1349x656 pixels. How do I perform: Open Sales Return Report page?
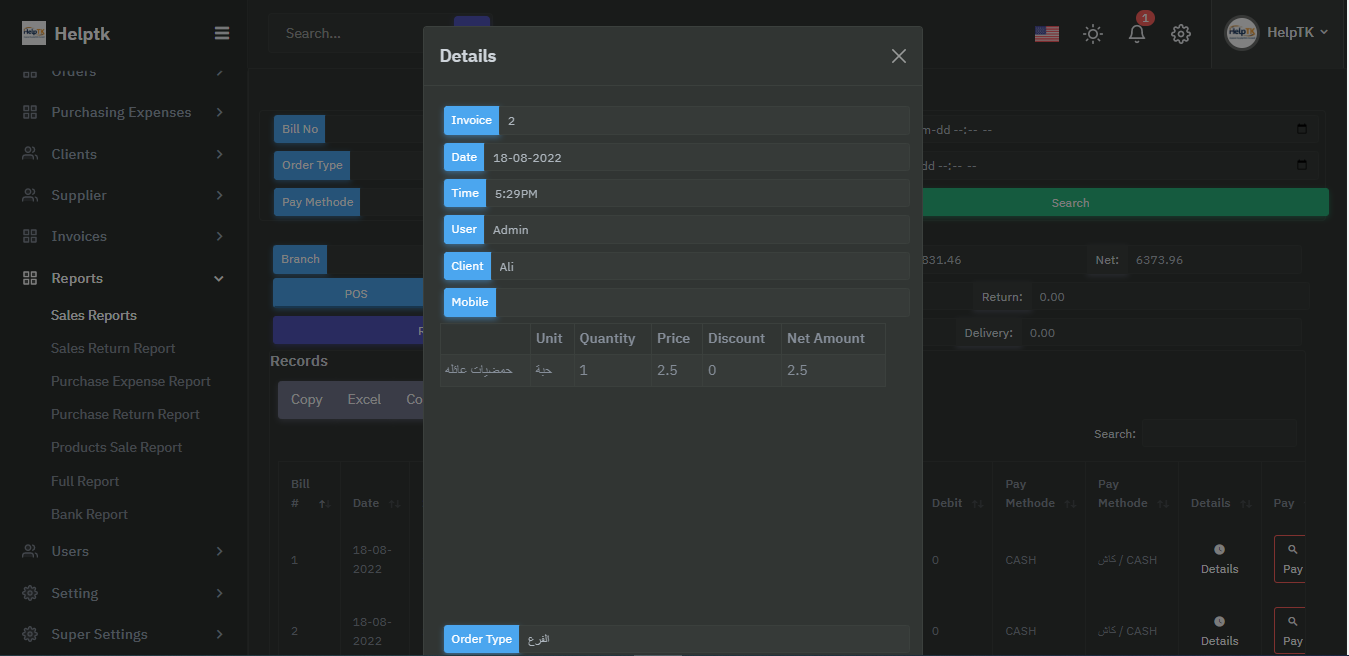113,348
